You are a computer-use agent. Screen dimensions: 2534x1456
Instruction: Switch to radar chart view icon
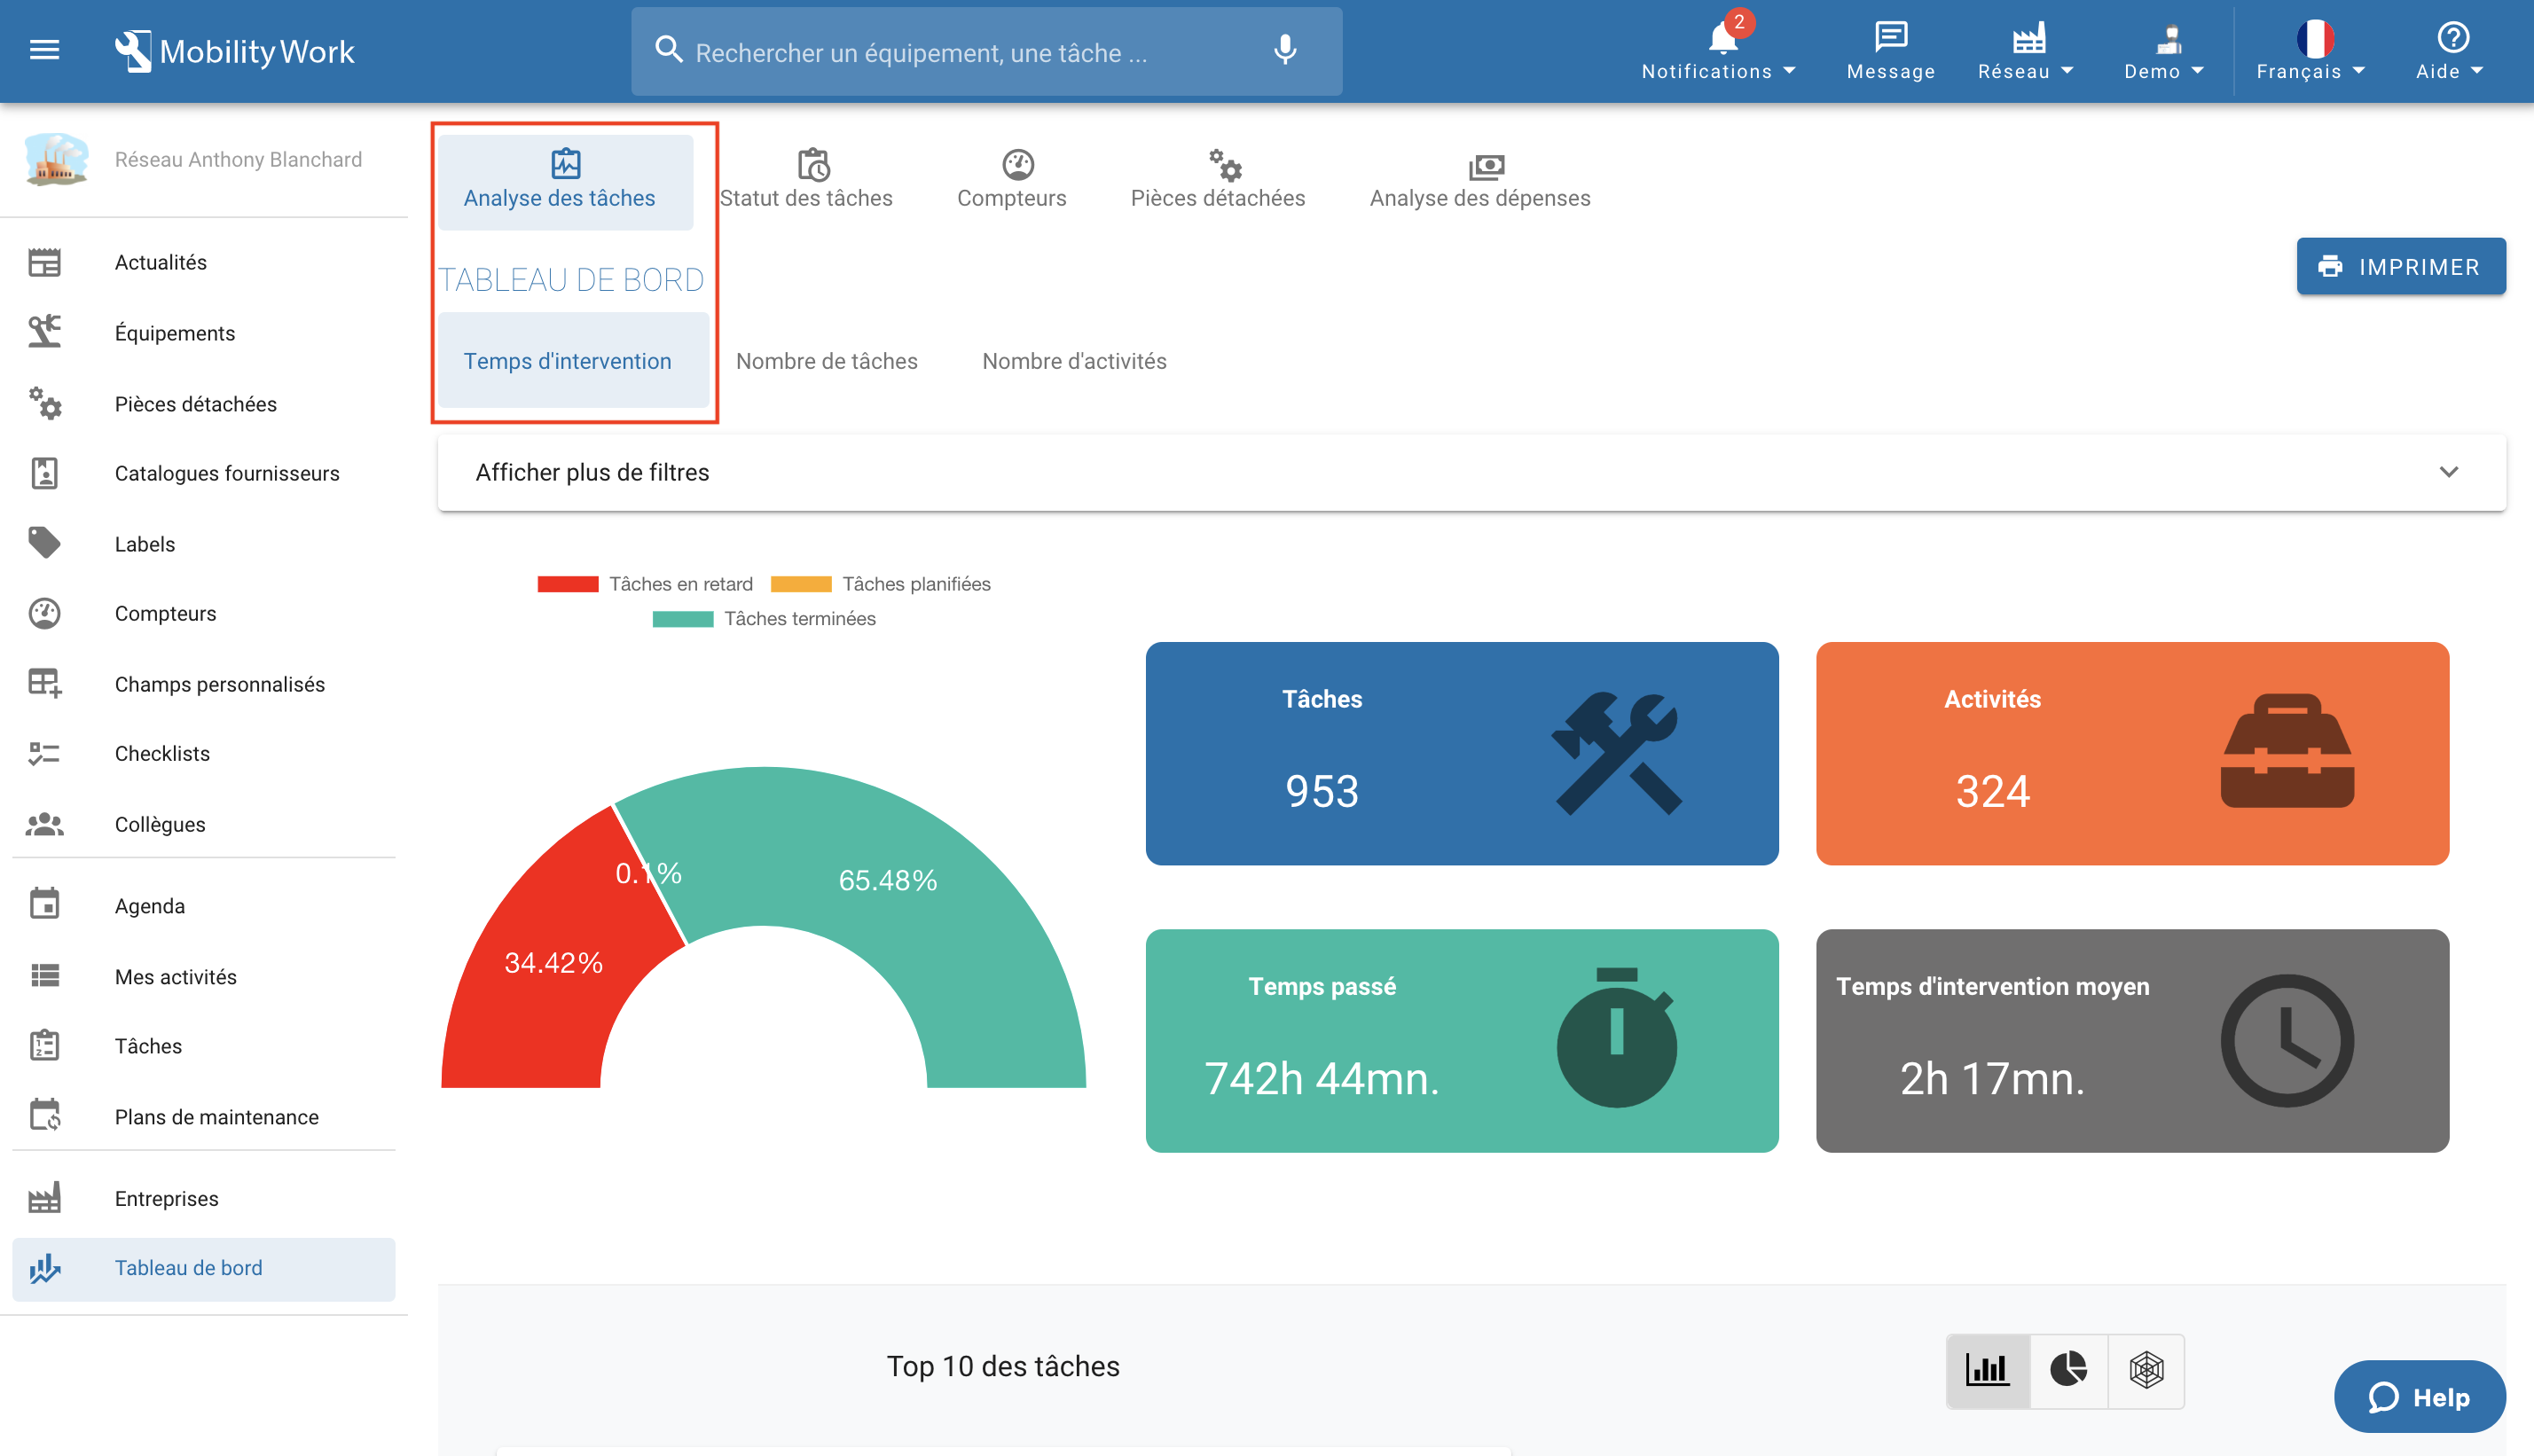click(2146, 1369)
